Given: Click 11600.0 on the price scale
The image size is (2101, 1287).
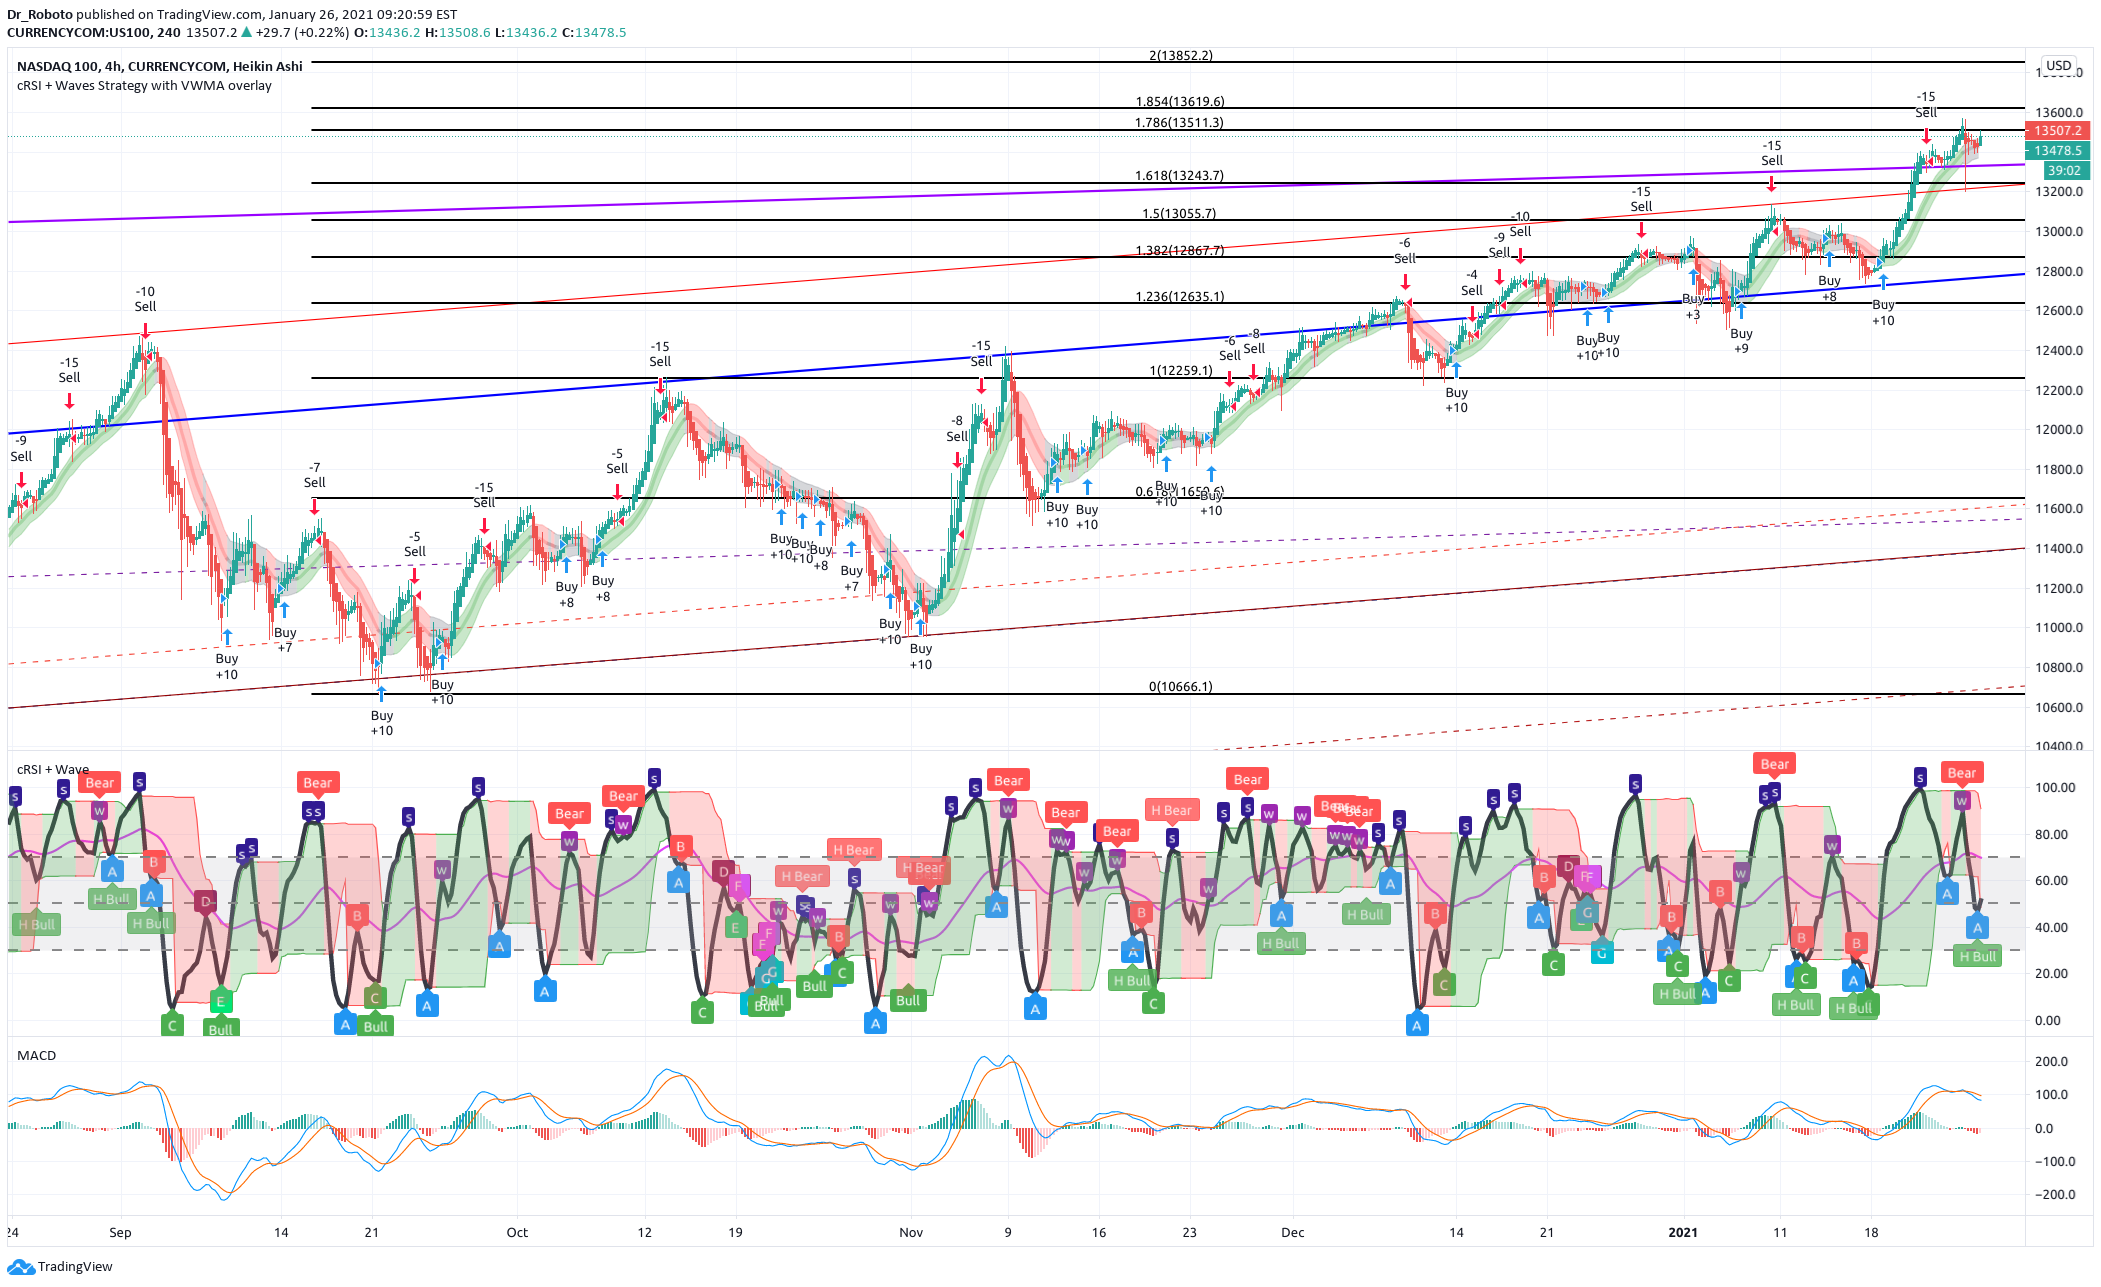Looking at the screenshot, I should point(2060,508).
